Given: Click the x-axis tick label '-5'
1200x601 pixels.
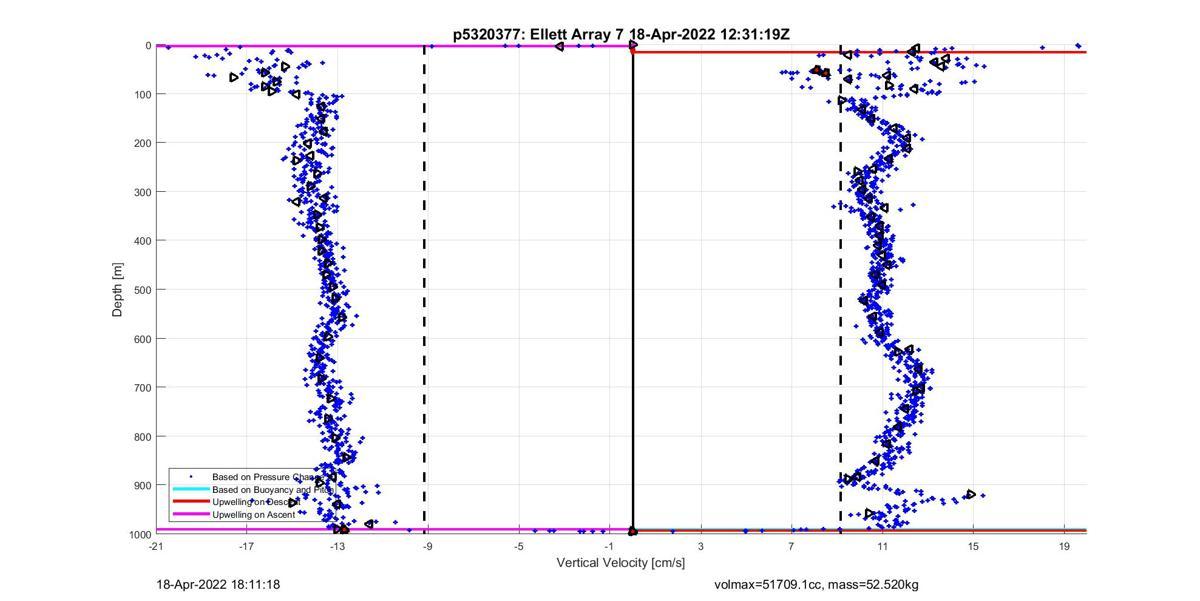Looking at the screenshot, I should pyautogui.click(x=519, y=546).
